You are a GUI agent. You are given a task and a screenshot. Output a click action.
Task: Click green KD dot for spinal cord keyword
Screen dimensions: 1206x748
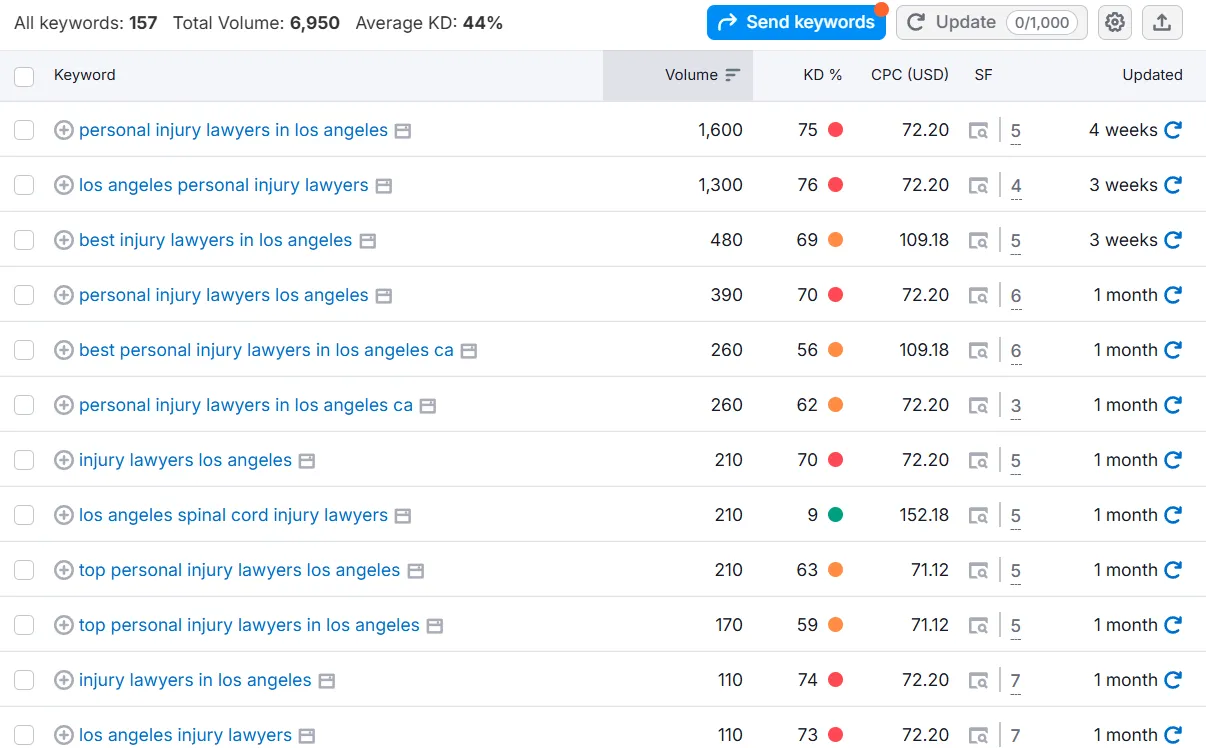pos(835,515)
